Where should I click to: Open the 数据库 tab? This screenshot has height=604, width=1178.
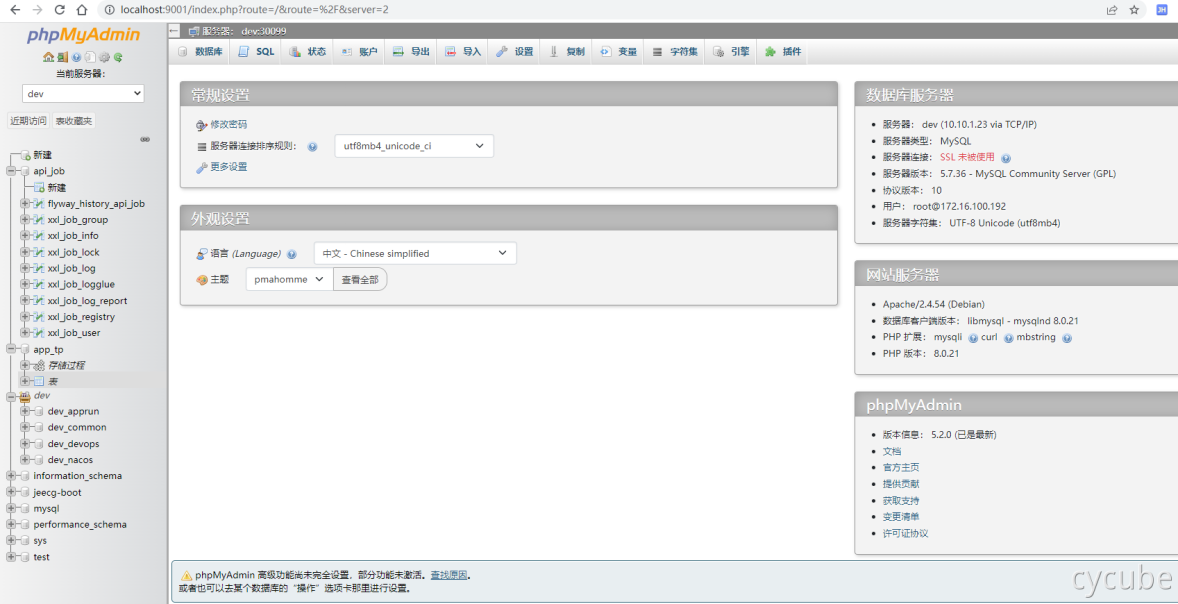(200, 52)
